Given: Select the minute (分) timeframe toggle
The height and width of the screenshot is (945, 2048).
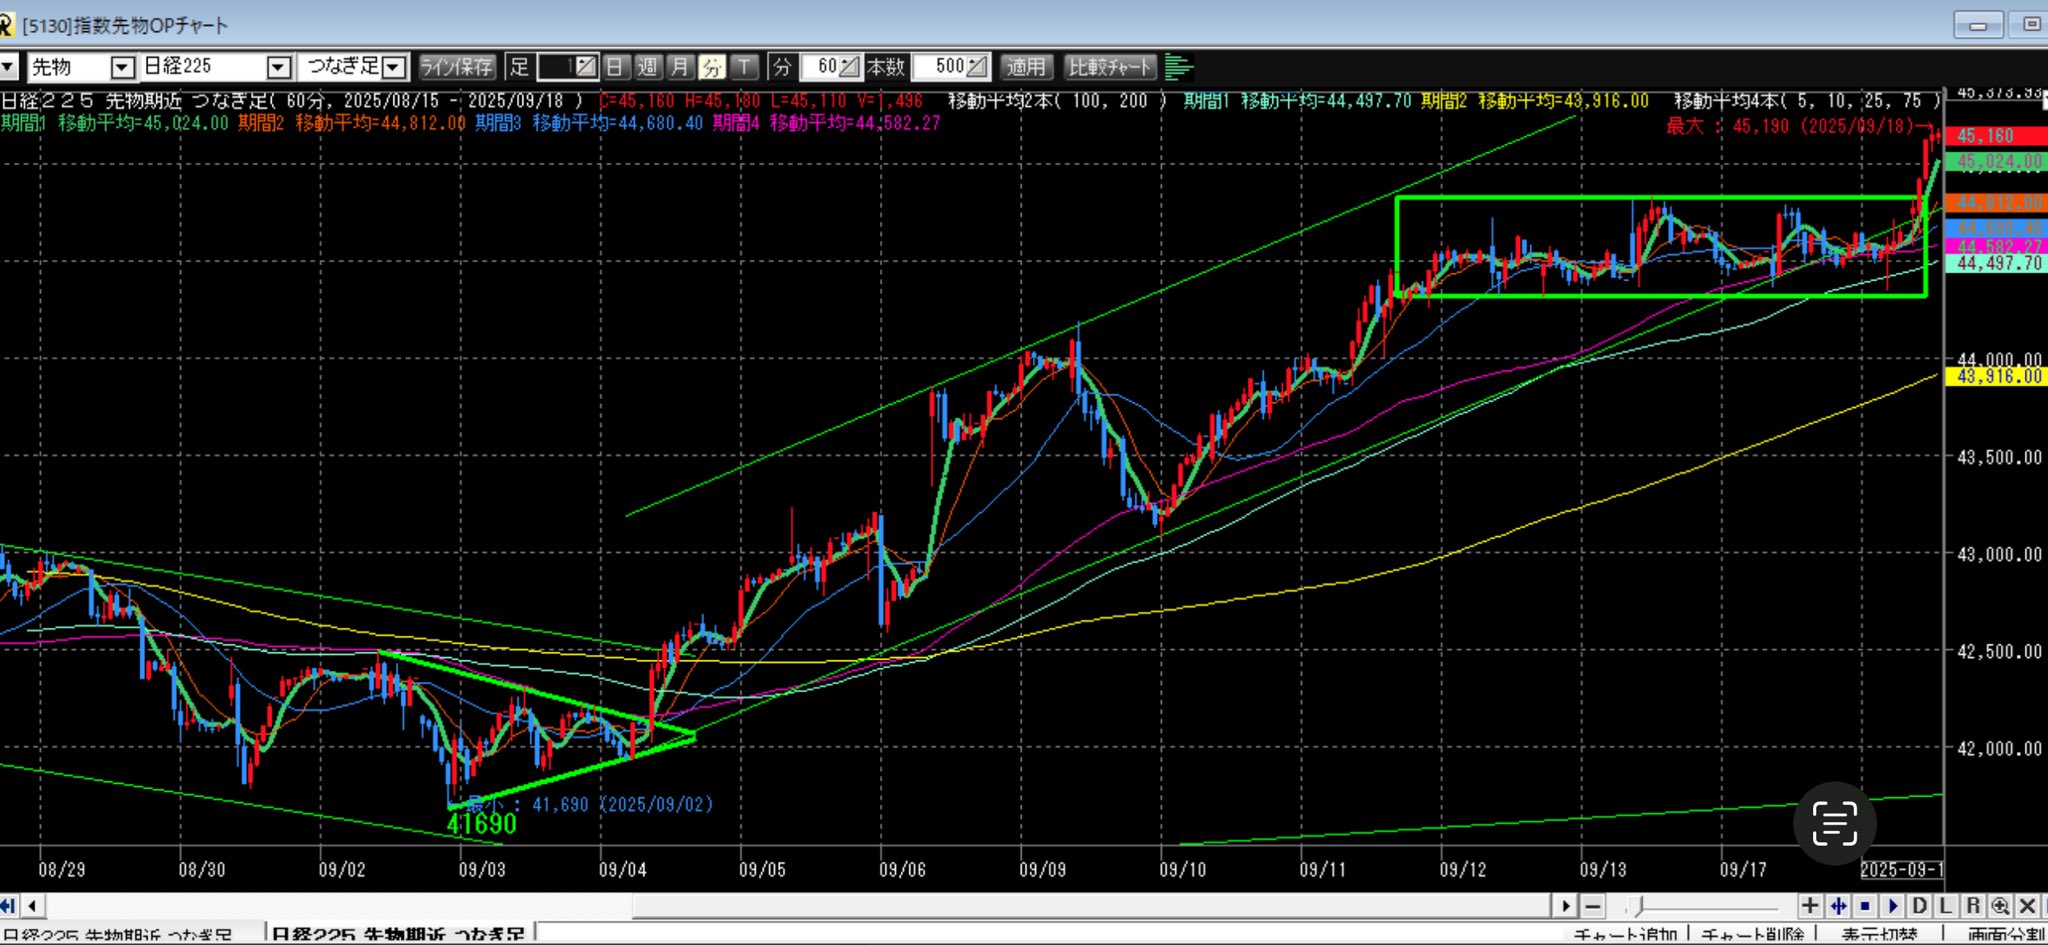Looking at the screenshot, I should tap(712, 67).
